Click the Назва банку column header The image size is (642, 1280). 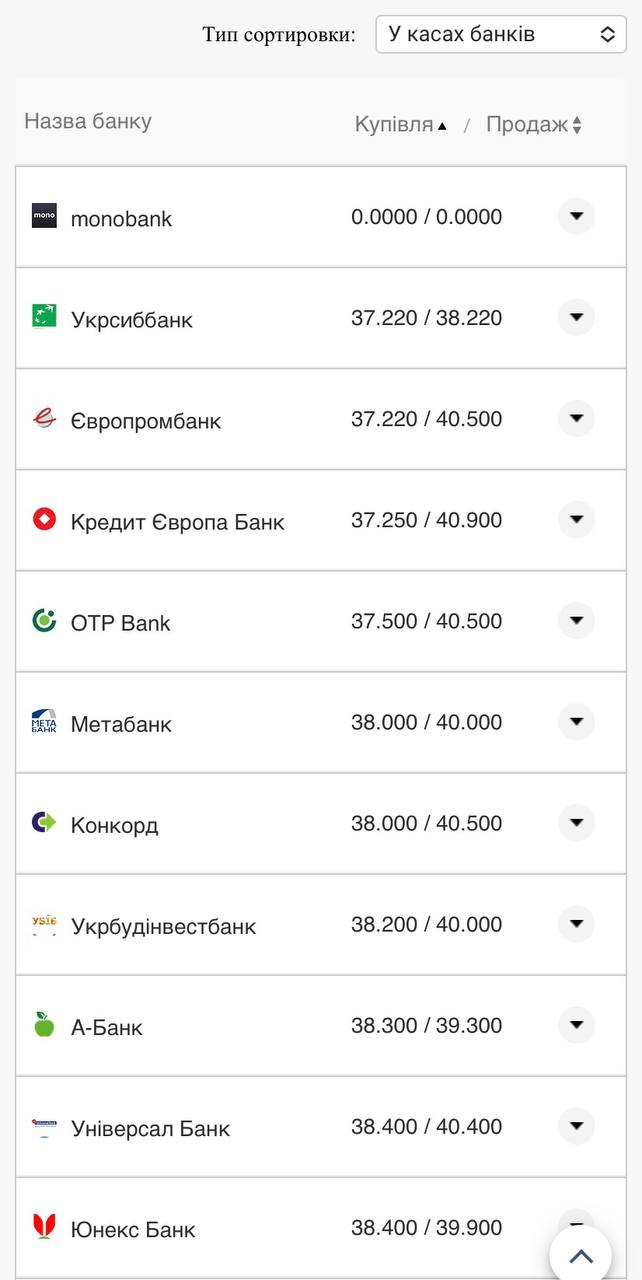point(86,121)
